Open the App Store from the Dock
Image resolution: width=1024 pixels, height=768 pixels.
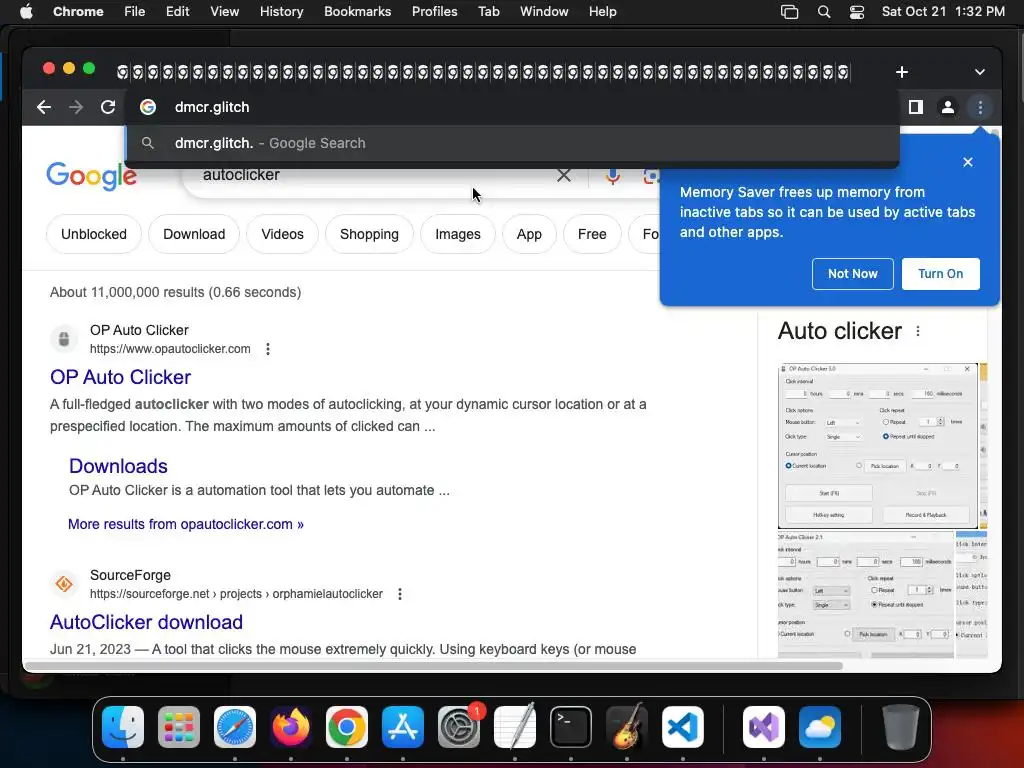click(x=403, y=727)
